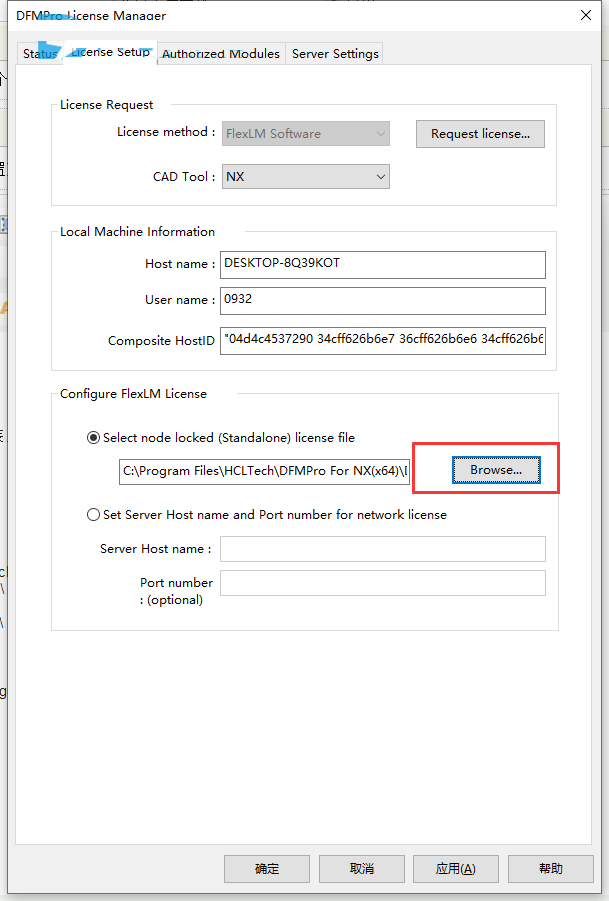
Task: Click the Request license... button
Action: pos(480,134)
